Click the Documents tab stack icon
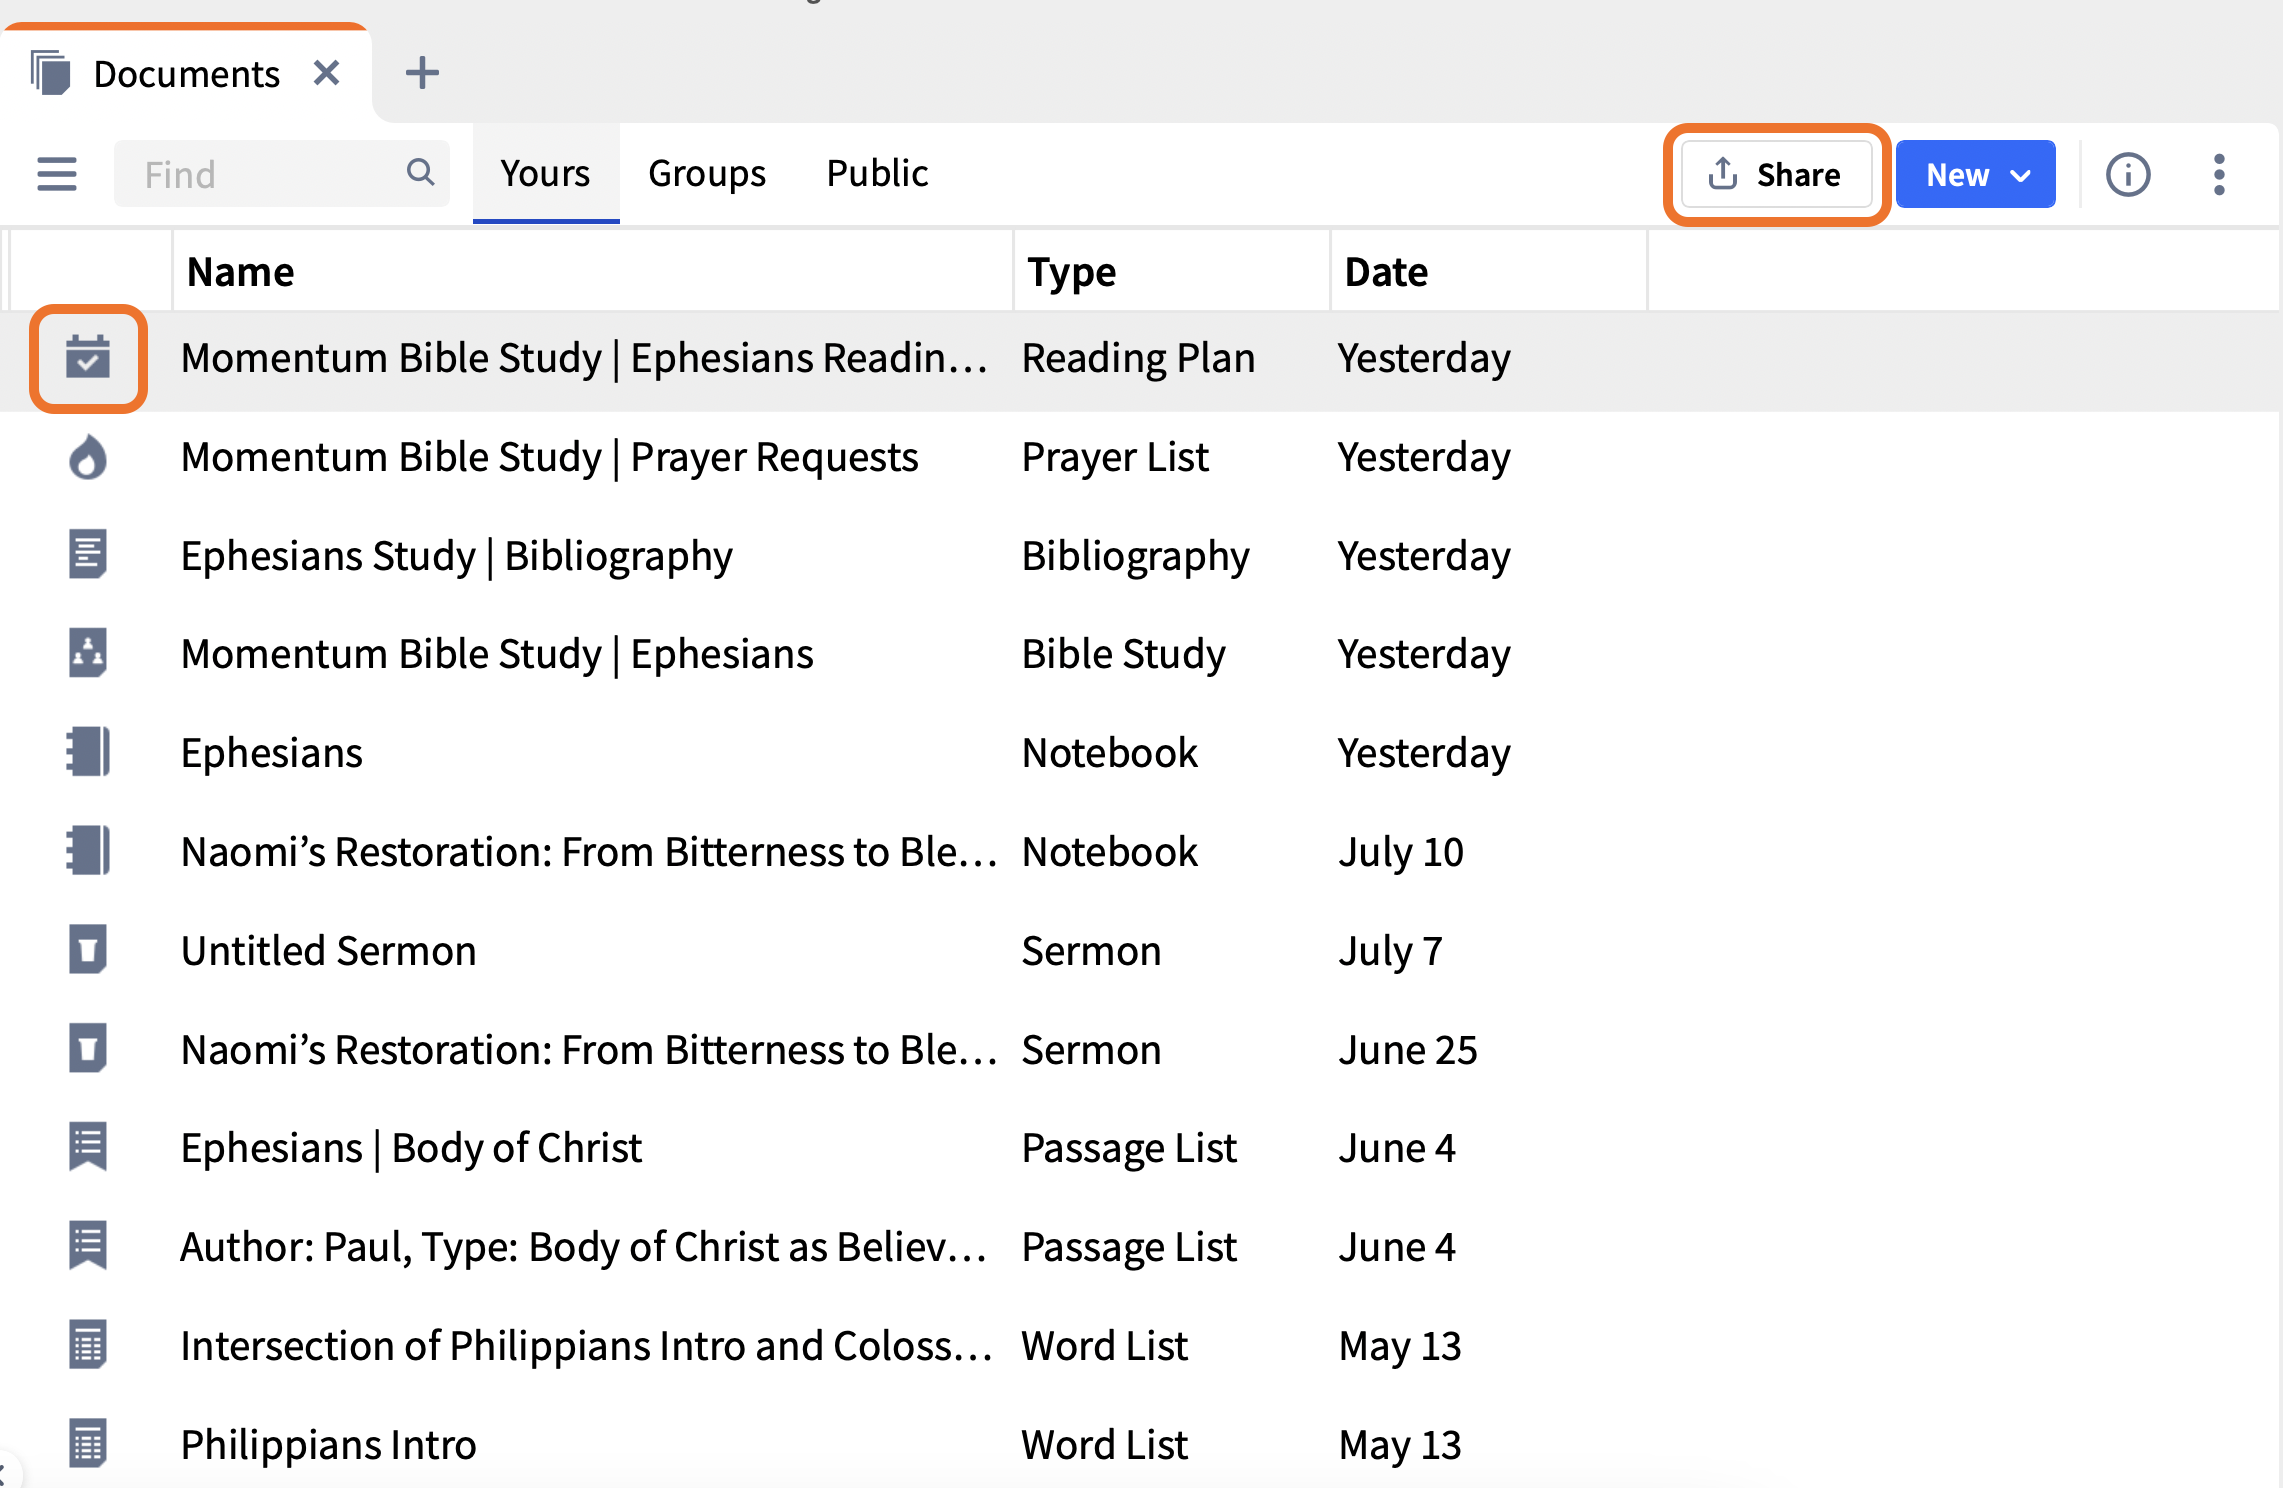 click(51, 73)
